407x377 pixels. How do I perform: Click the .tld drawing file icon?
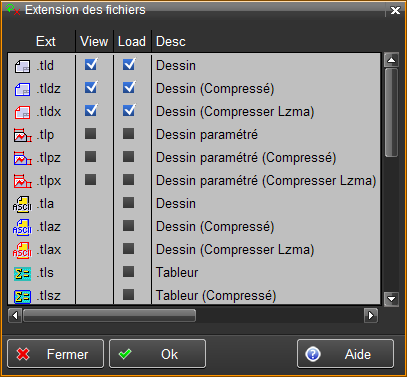tap(22, 66)
